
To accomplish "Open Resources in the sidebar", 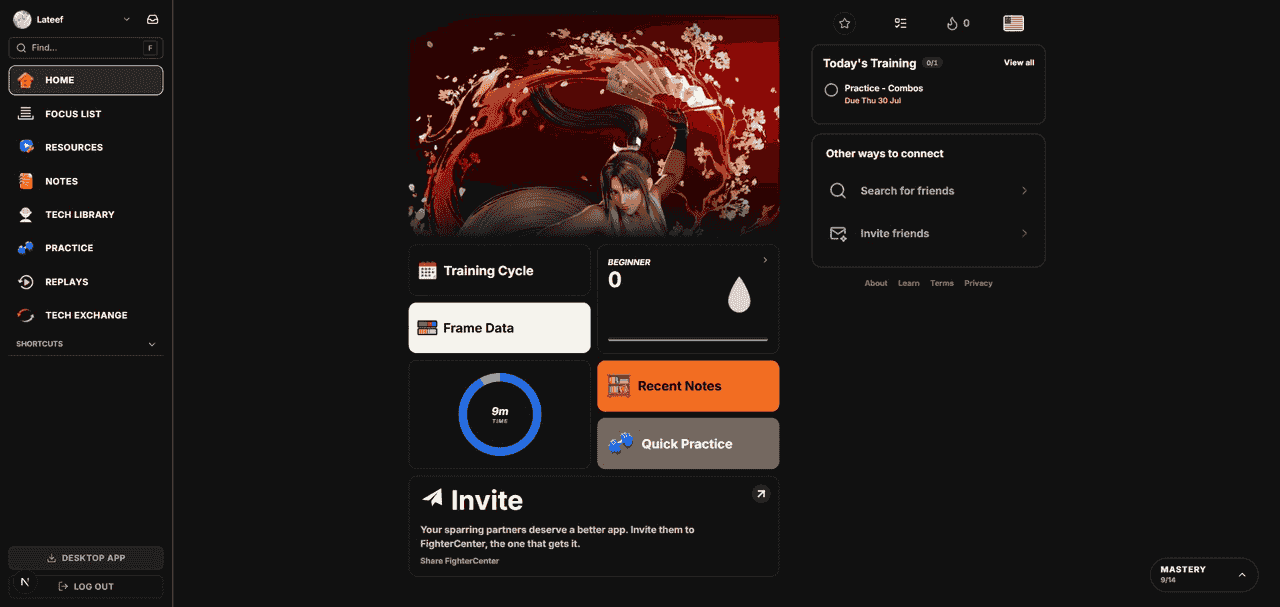I will [86, 147].
